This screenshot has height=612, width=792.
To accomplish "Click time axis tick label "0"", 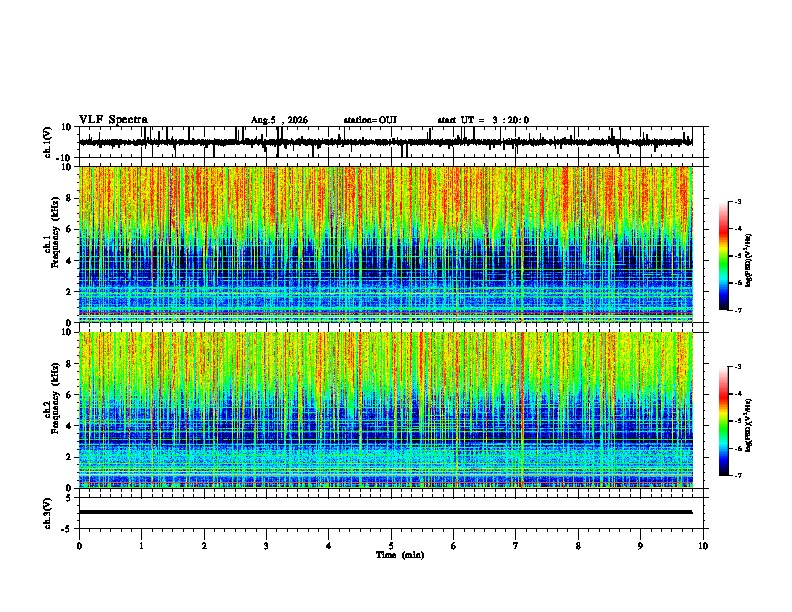I will (x=79, y=546).
